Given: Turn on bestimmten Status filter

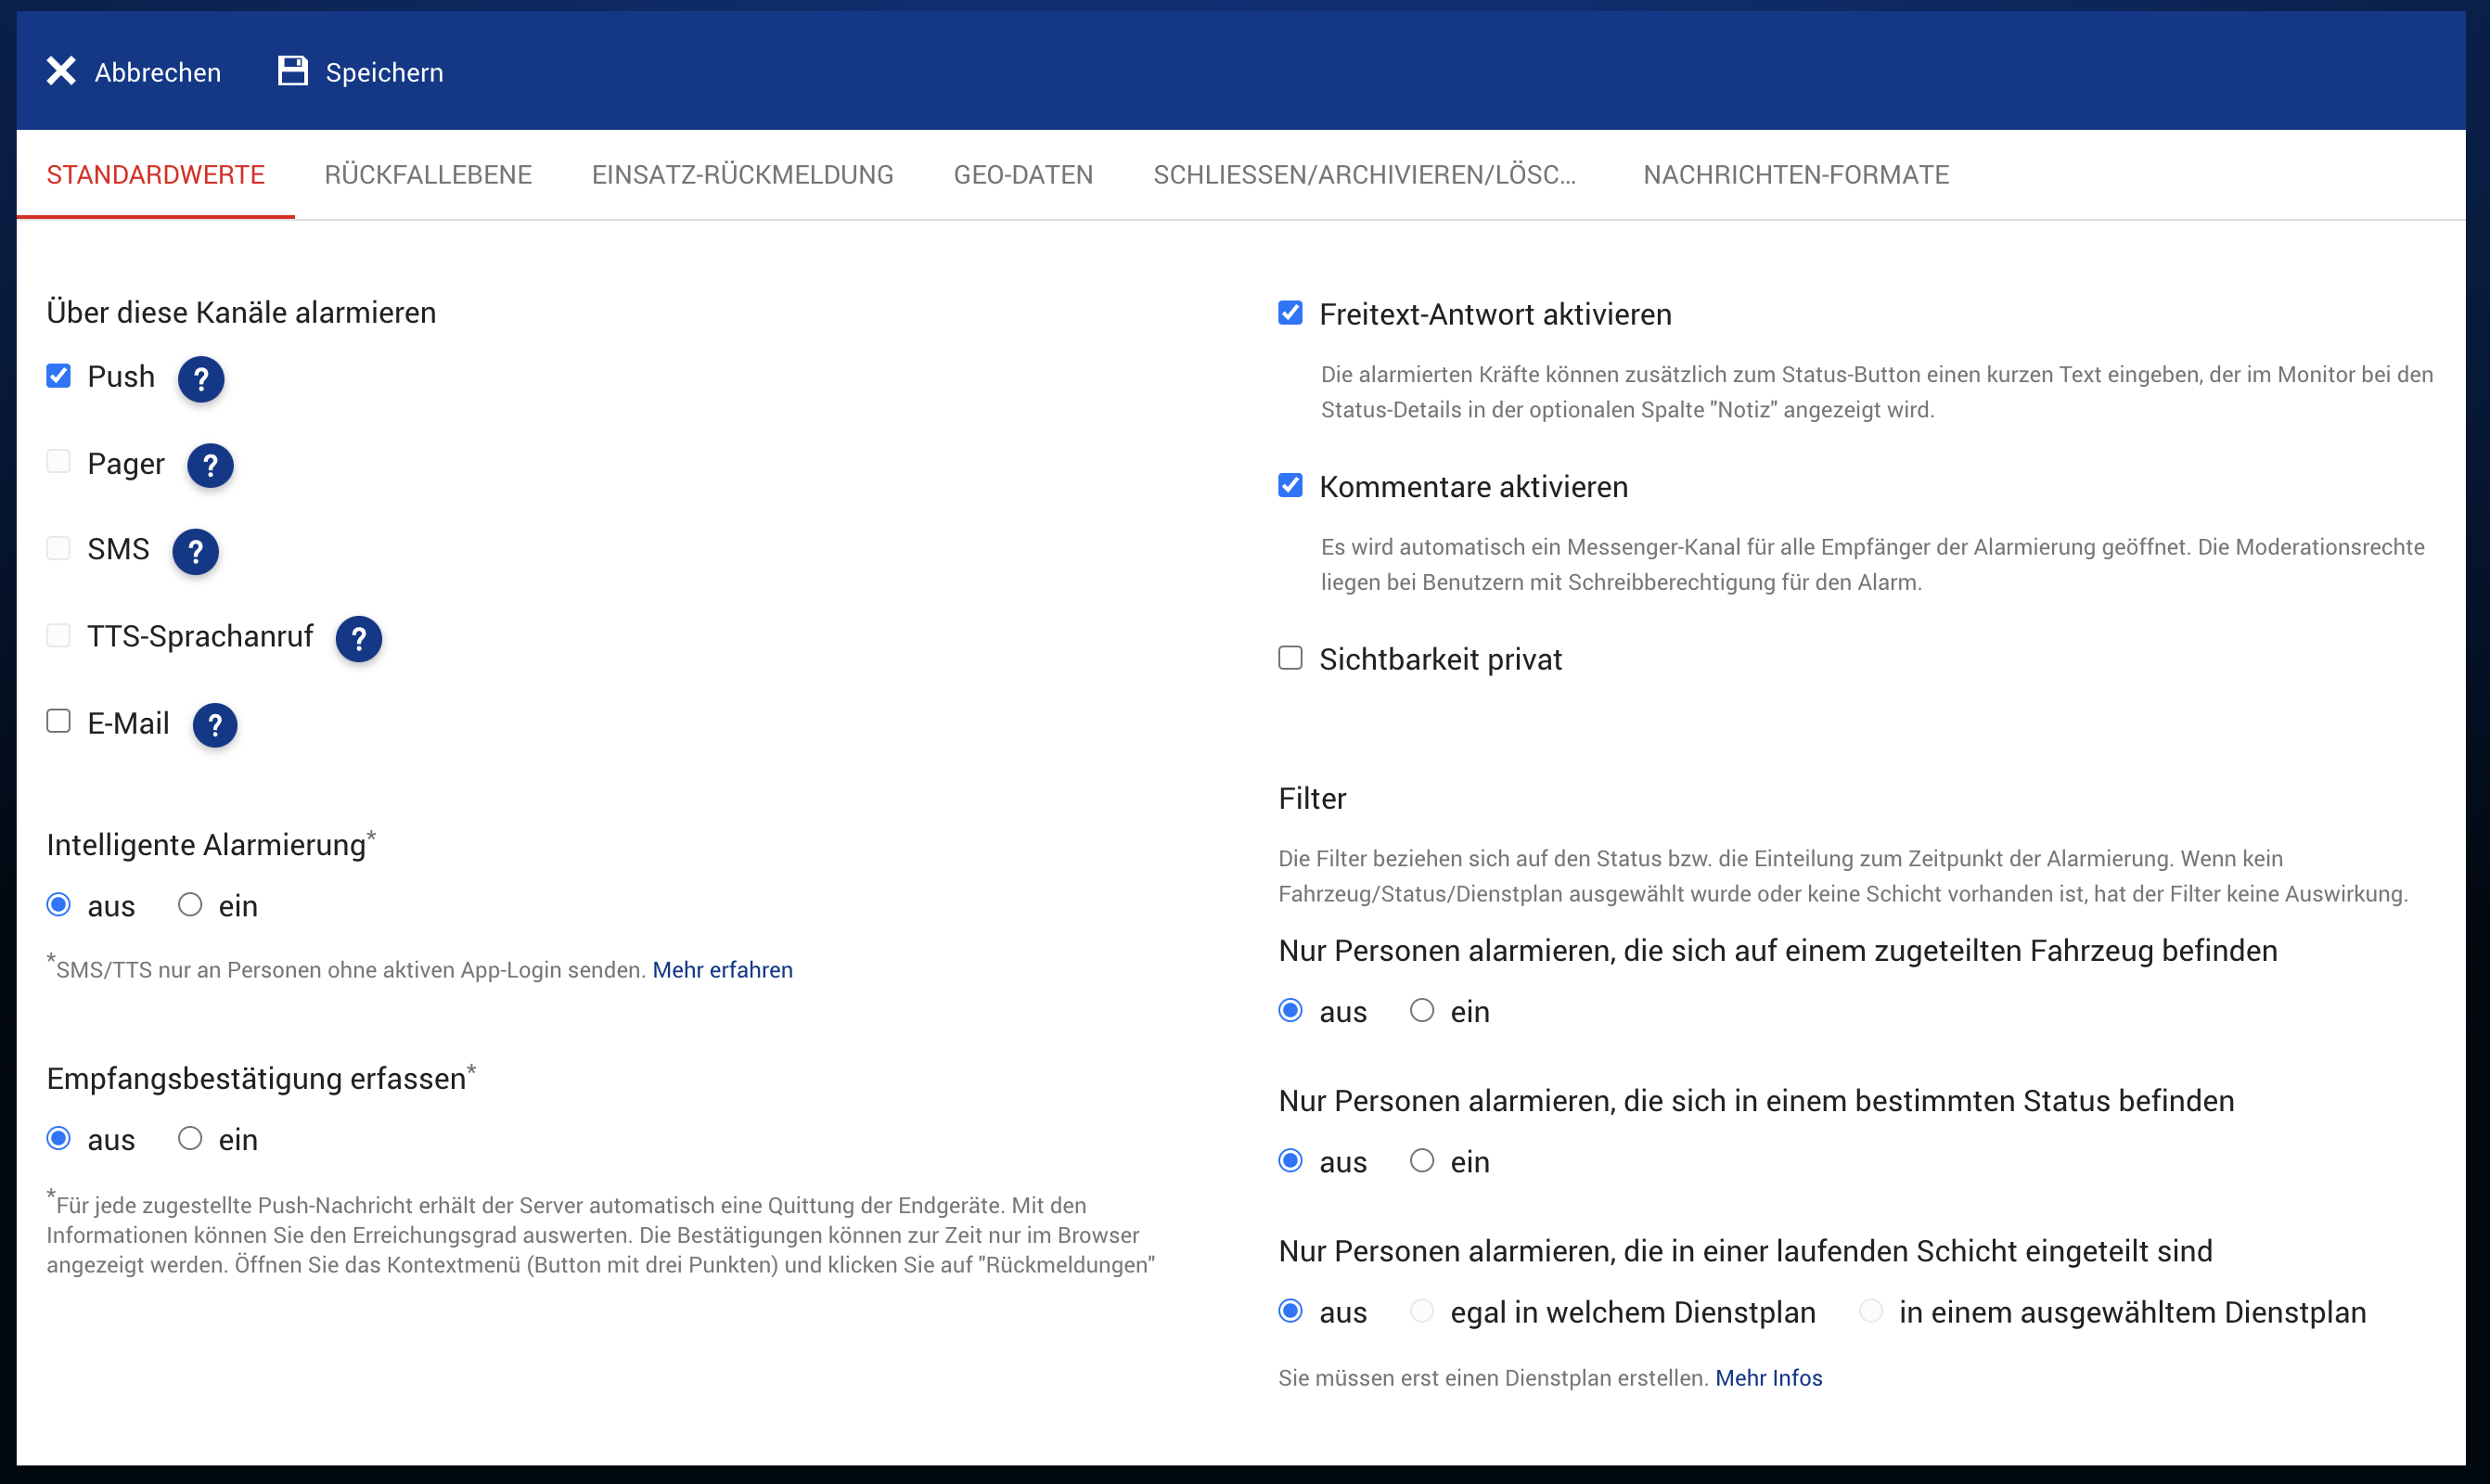Looking at the screenshot, I should pyautogui.click(x=1421, y=1161).
